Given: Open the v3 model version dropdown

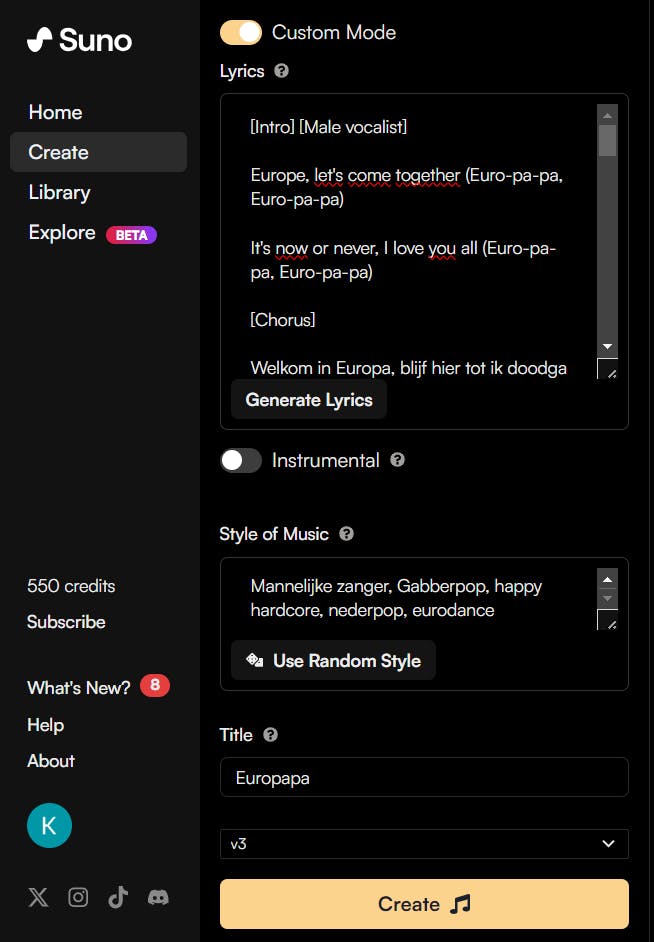Looking at the screenshot, I should pyautogui.click(x=424, y=843).
